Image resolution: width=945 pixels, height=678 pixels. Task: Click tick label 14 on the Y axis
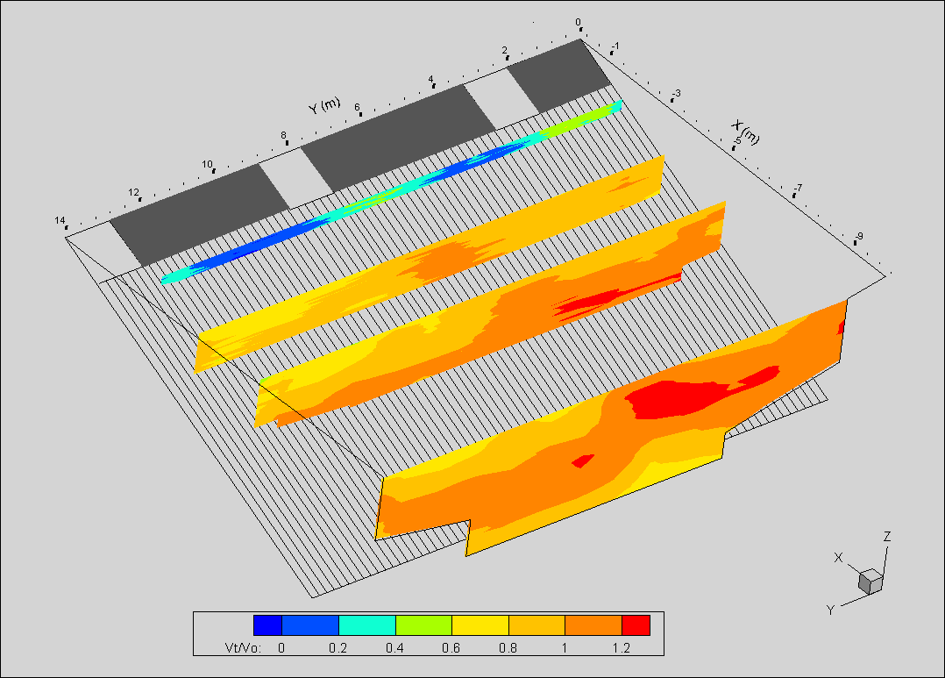[60, 221]
